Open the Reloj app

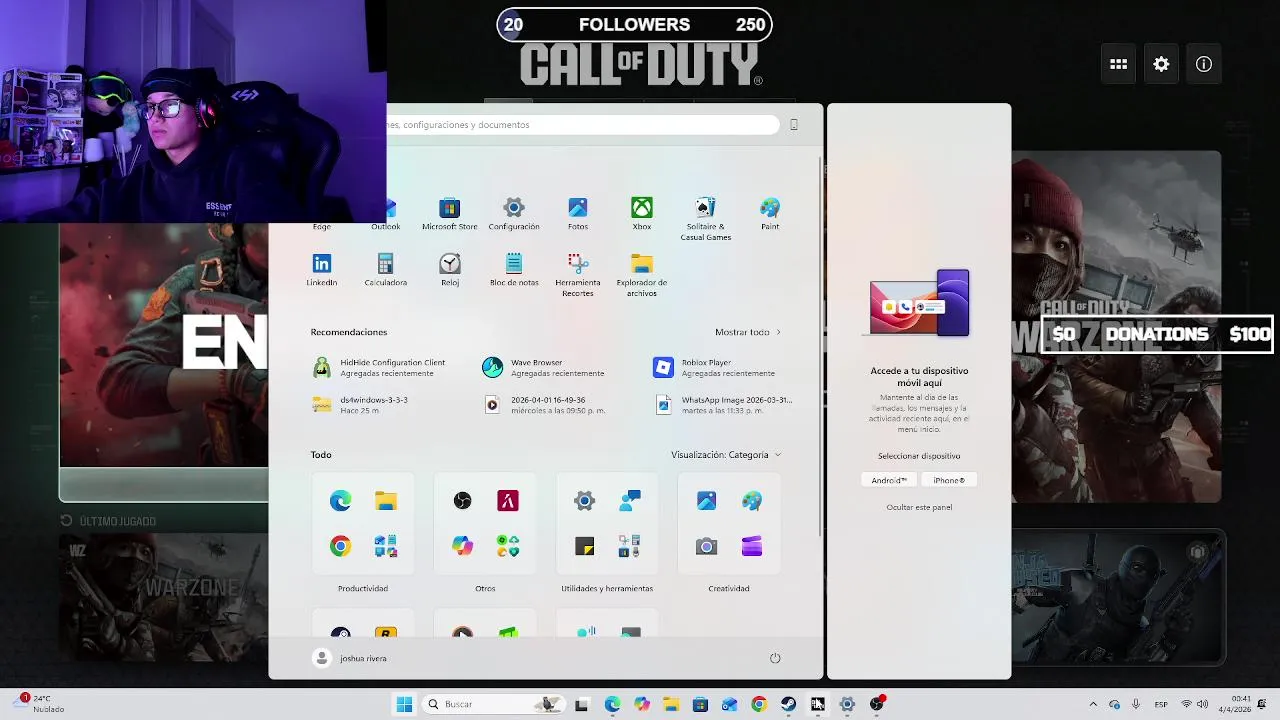coord(449,270)
